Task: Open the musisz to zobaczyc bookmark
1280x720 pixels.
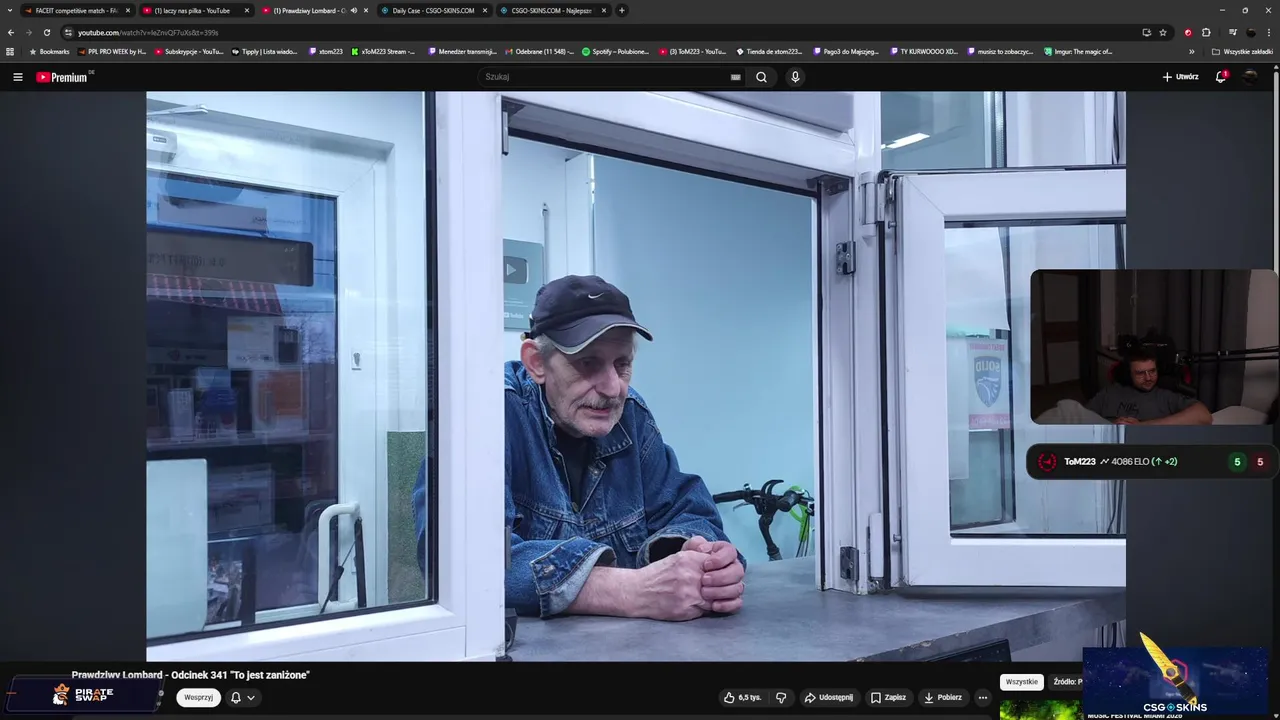Action: tap(1001, 51)
